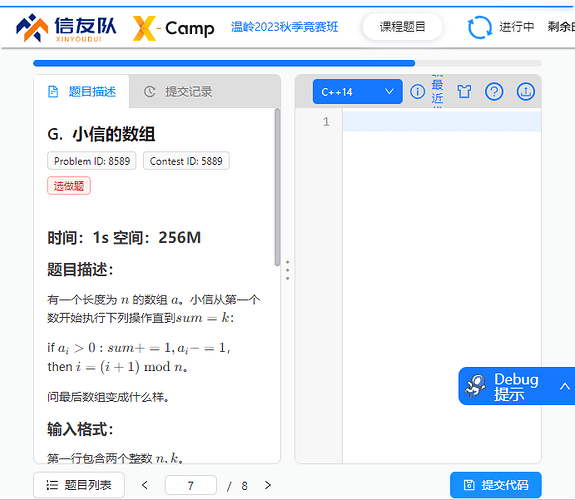Click the 课程题目 button
Image resolution: width=575 pixels, height=500 pixels.
[402, 27]
